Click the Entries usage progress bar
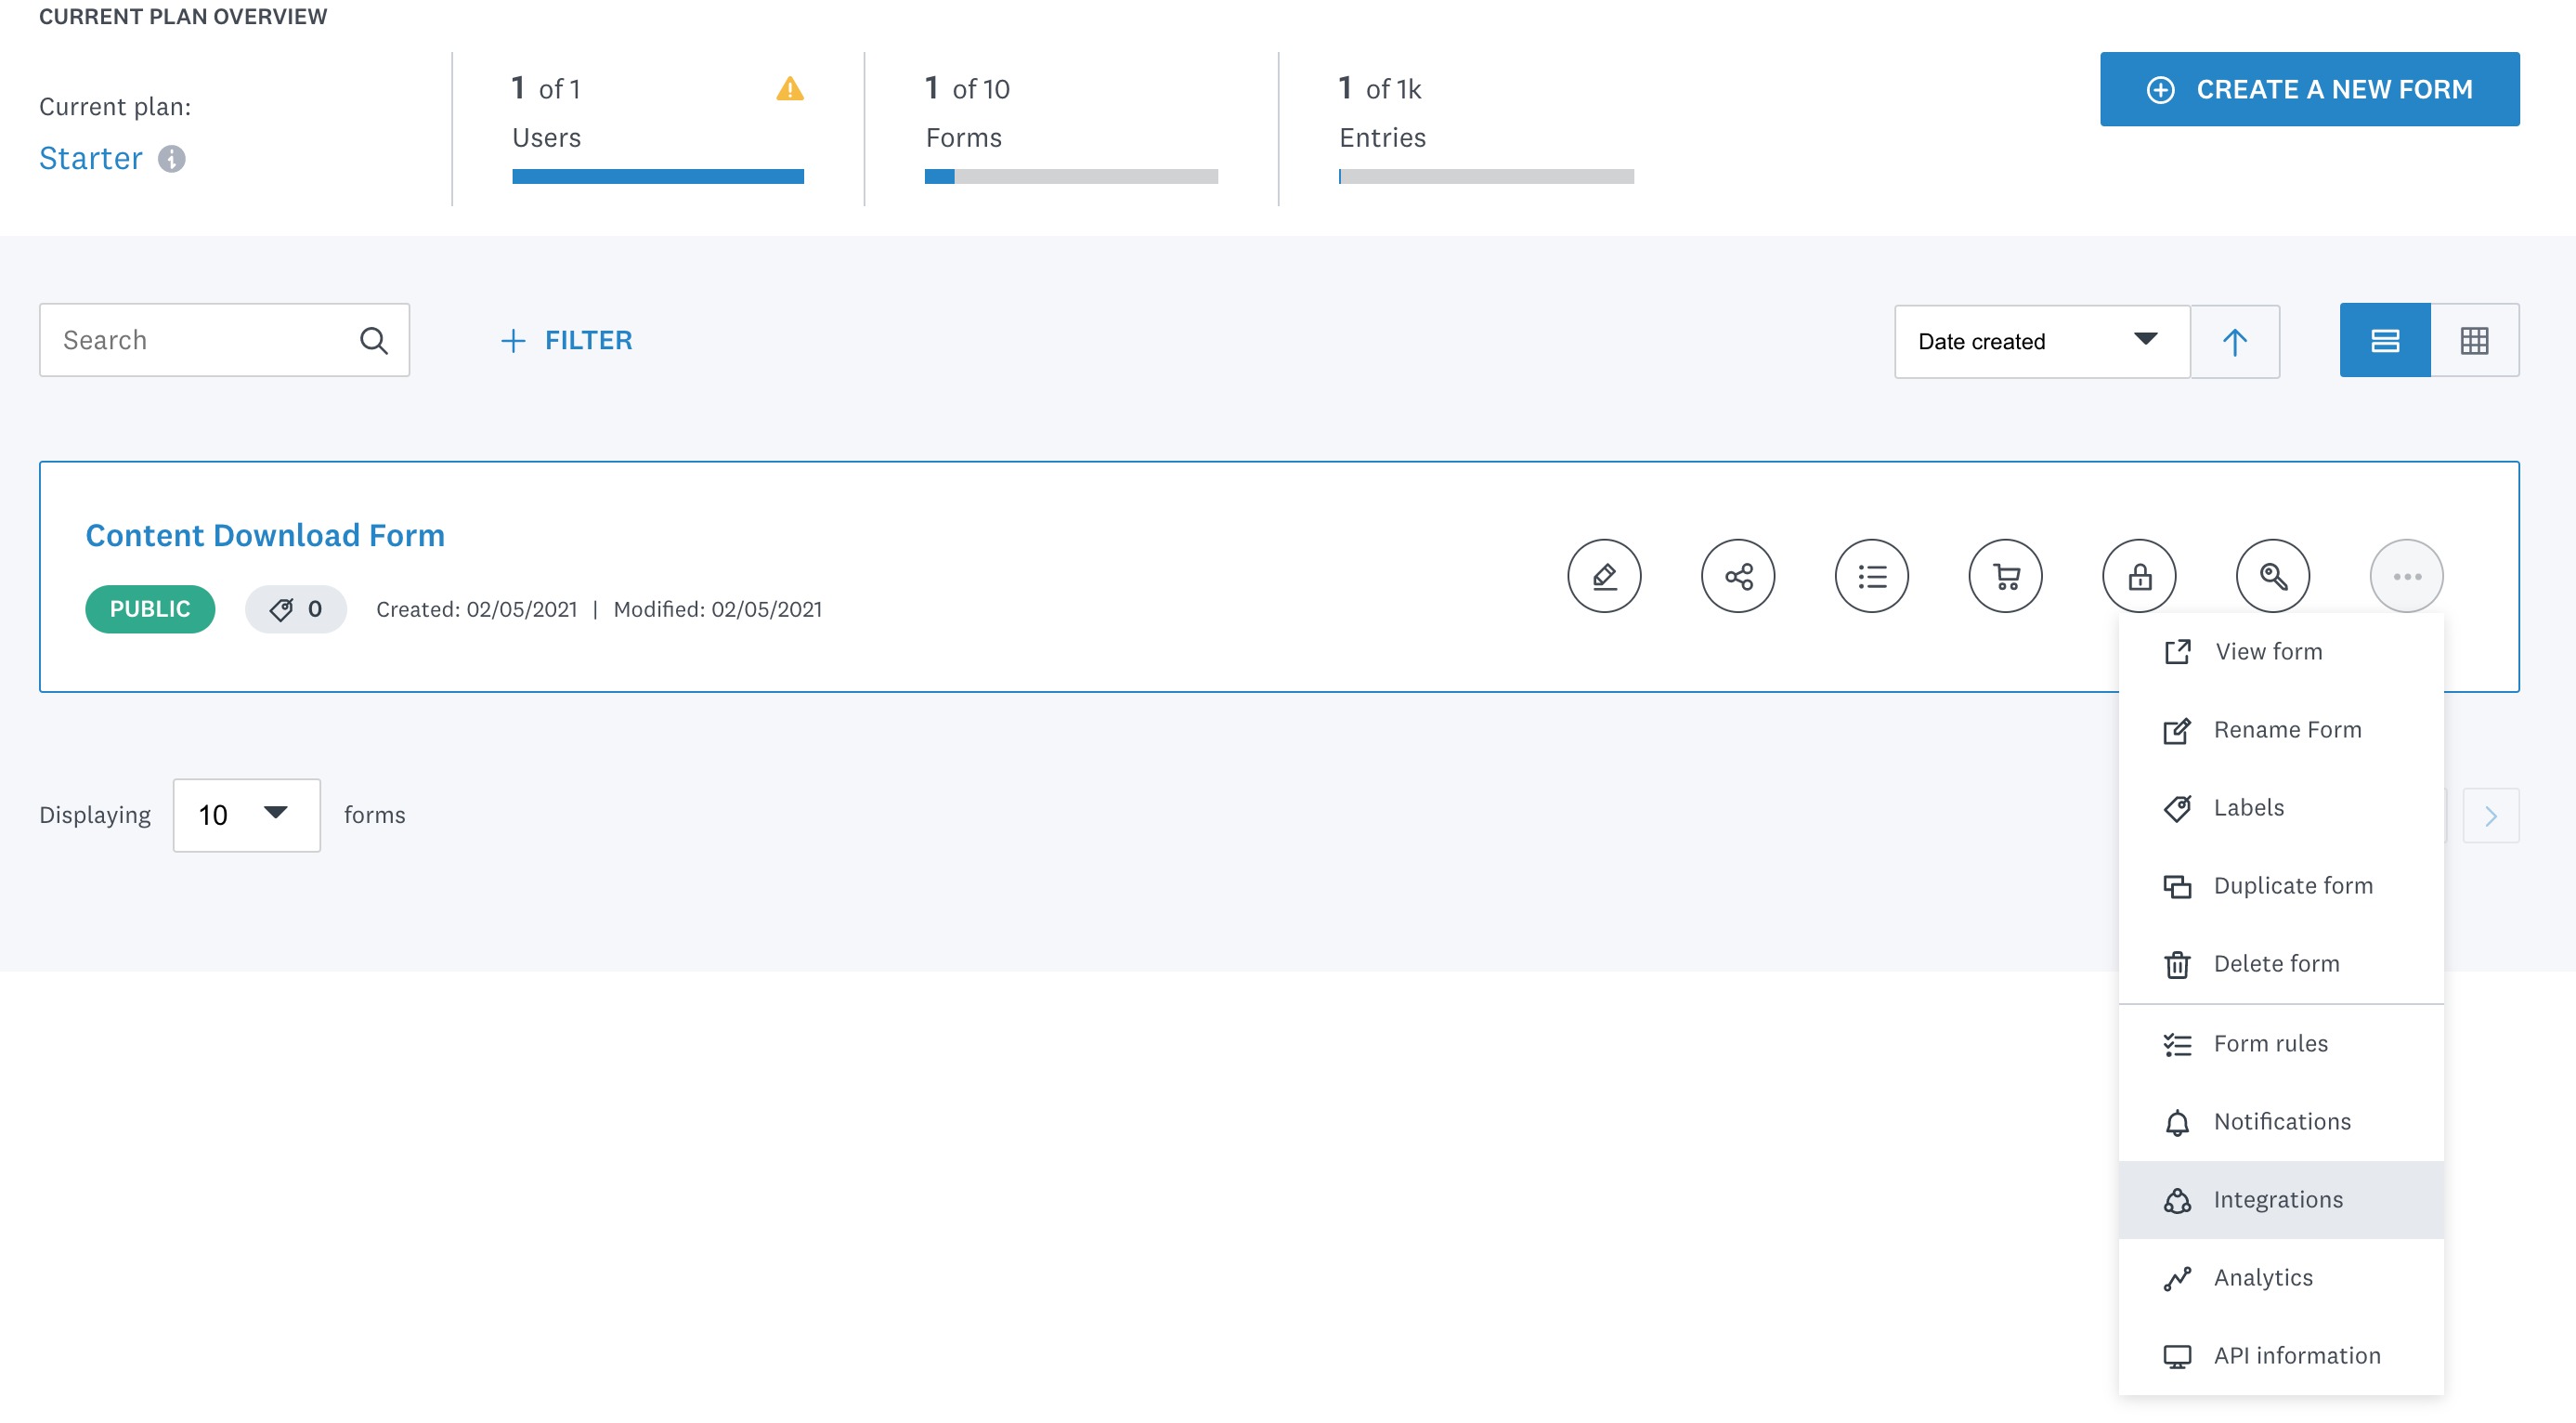 point(1486,177)
